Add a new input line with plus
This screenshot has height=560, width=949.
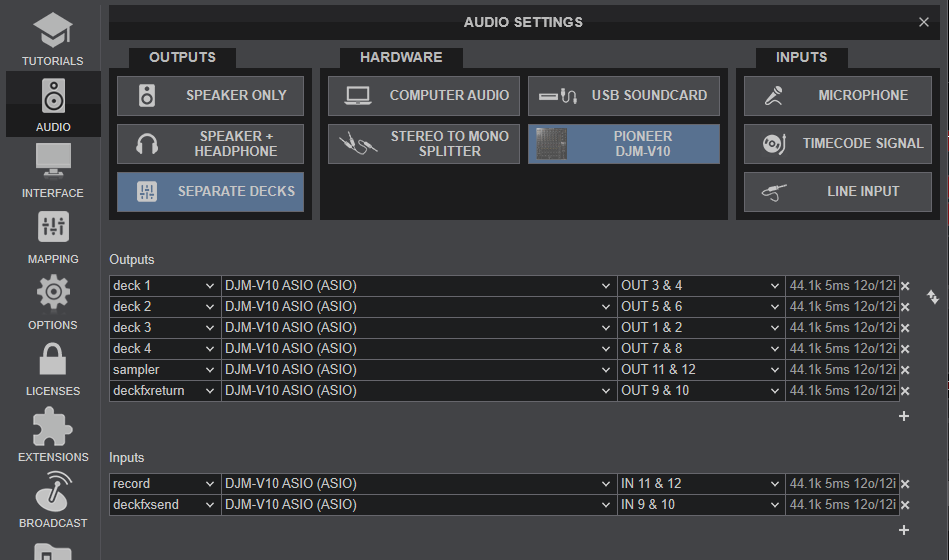tap(904, 530)
